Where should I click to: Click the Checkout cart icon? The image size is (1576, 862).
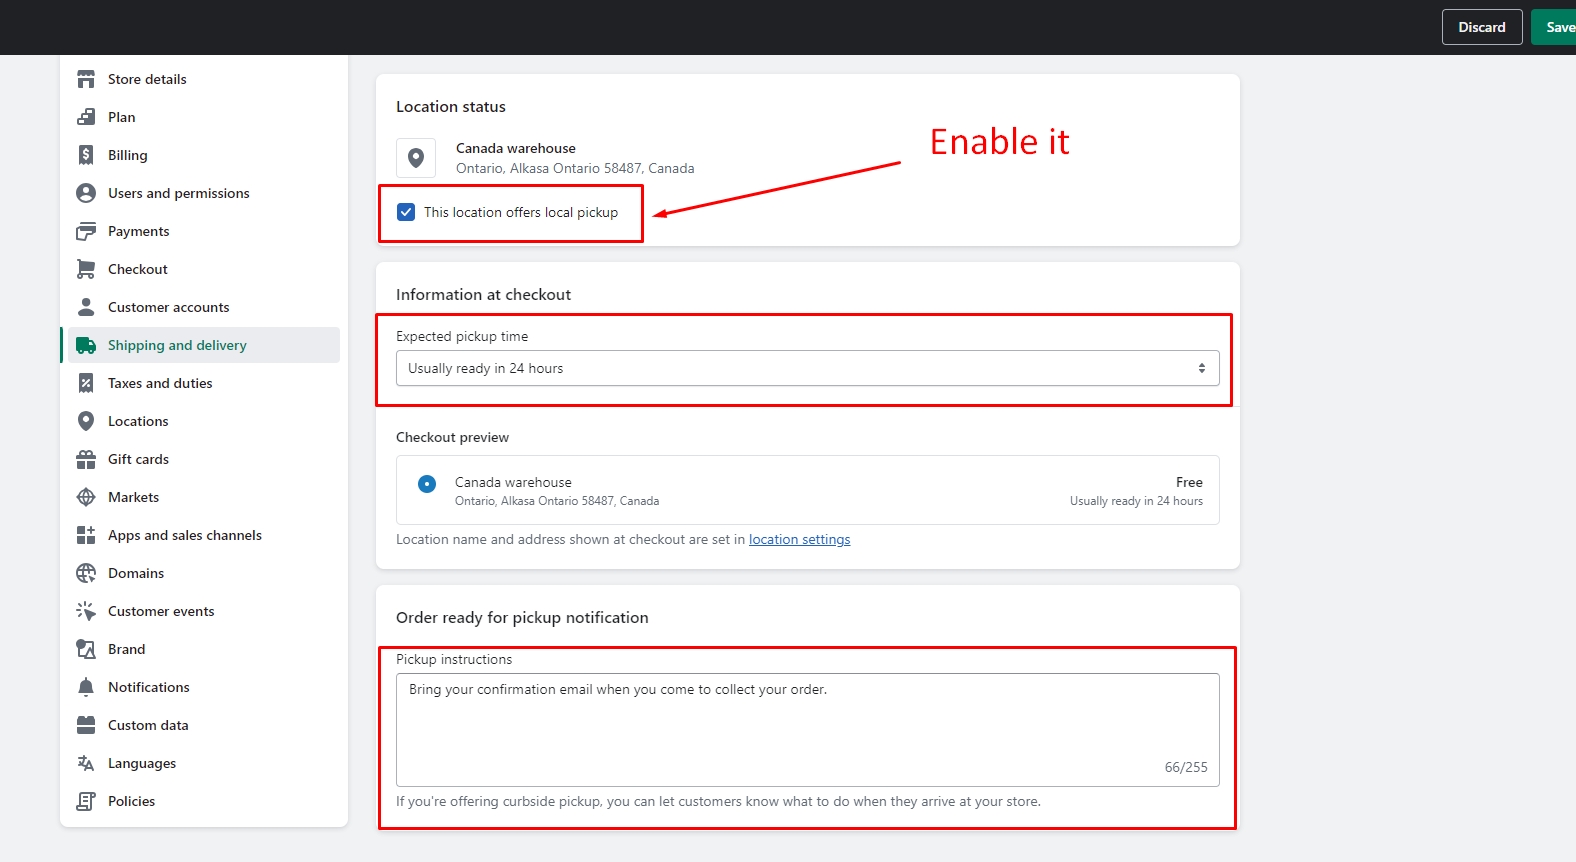click(86, 269)
